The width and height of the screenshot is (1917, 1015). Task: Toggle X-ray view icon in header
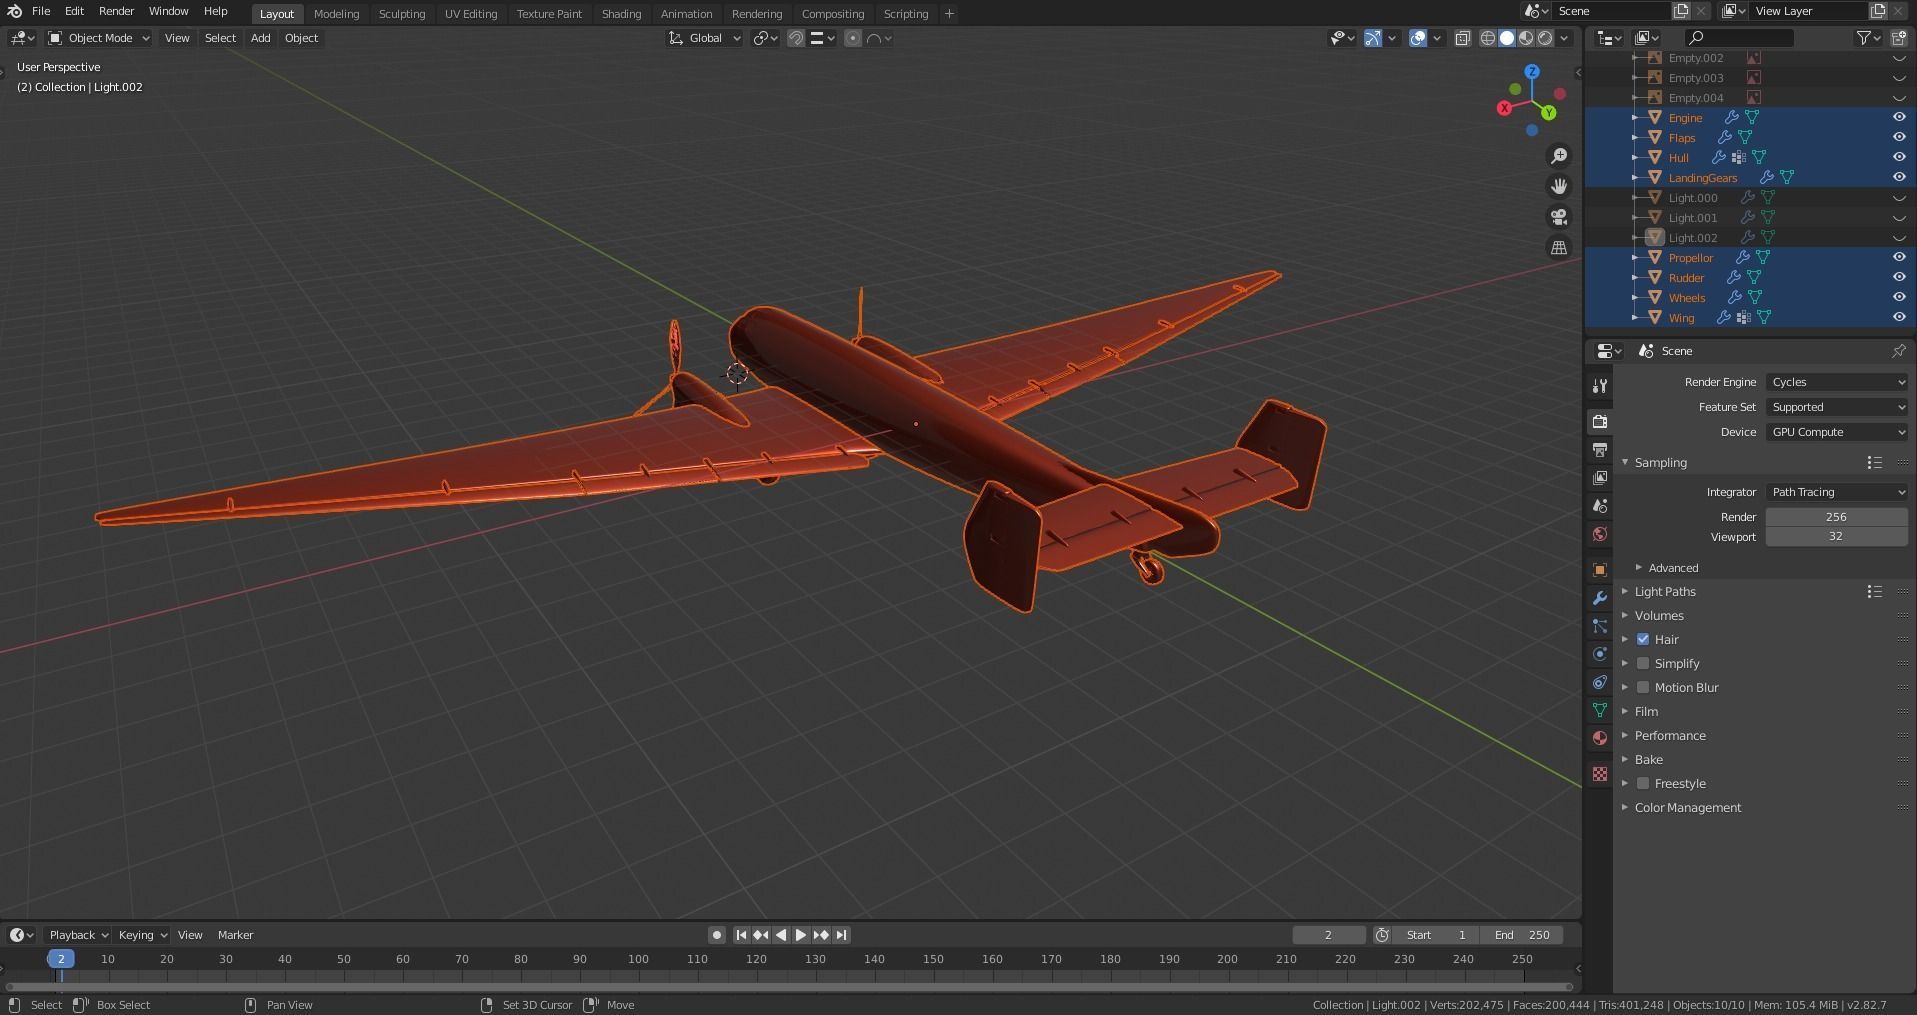[1462, 38]
